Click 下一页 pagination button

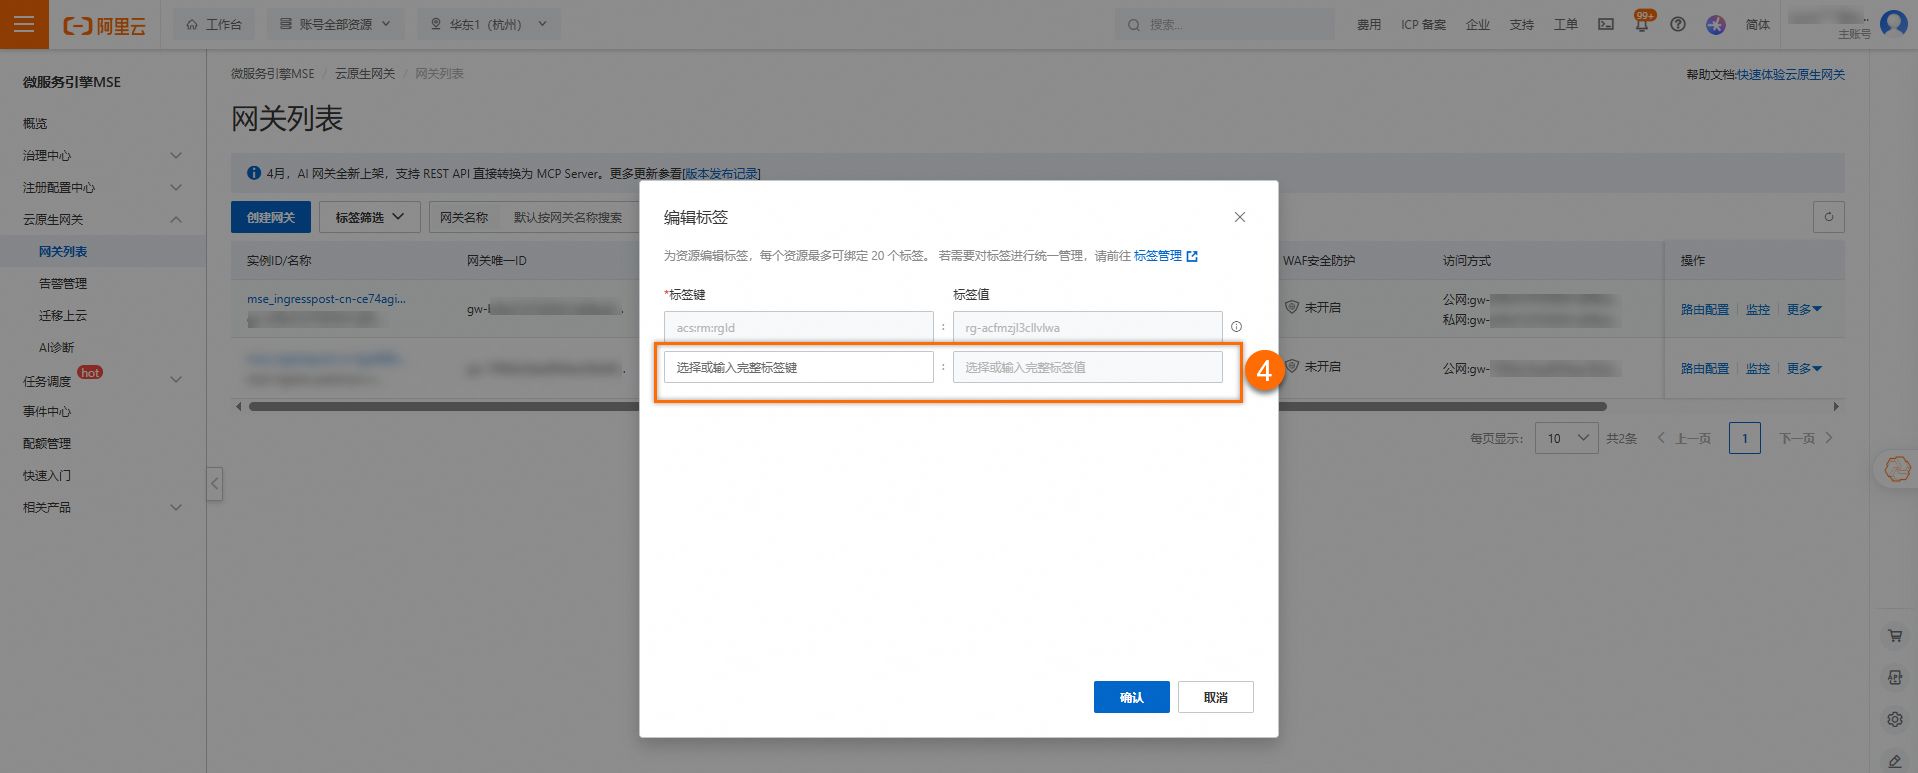1806,438
